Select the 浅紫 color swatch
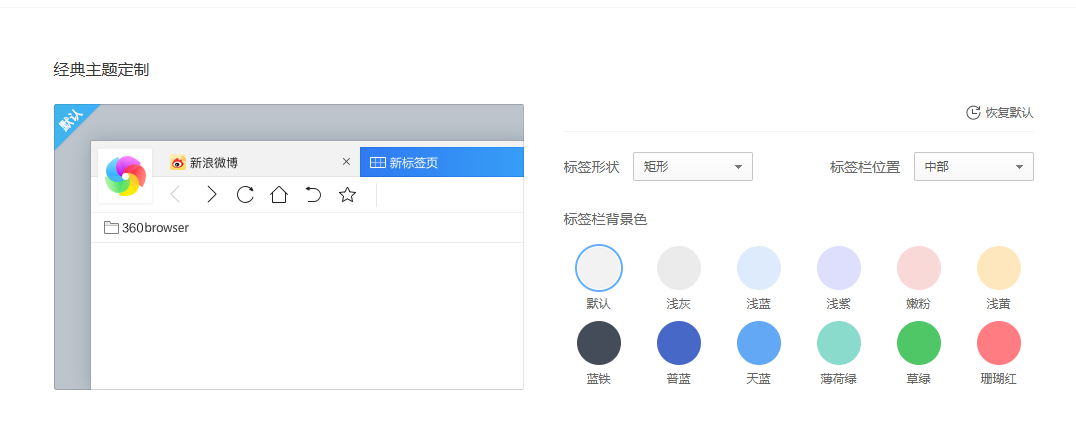 [839, 268]
